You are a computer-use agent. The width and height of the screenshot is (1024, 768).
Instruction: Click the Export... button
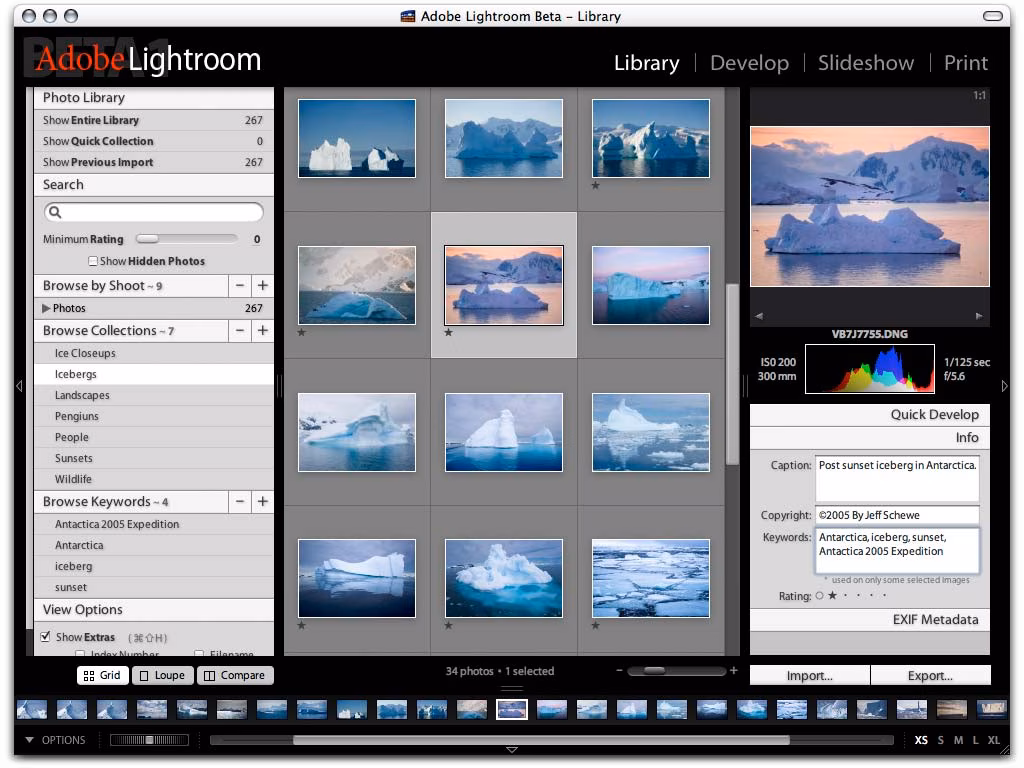(930, 675)
